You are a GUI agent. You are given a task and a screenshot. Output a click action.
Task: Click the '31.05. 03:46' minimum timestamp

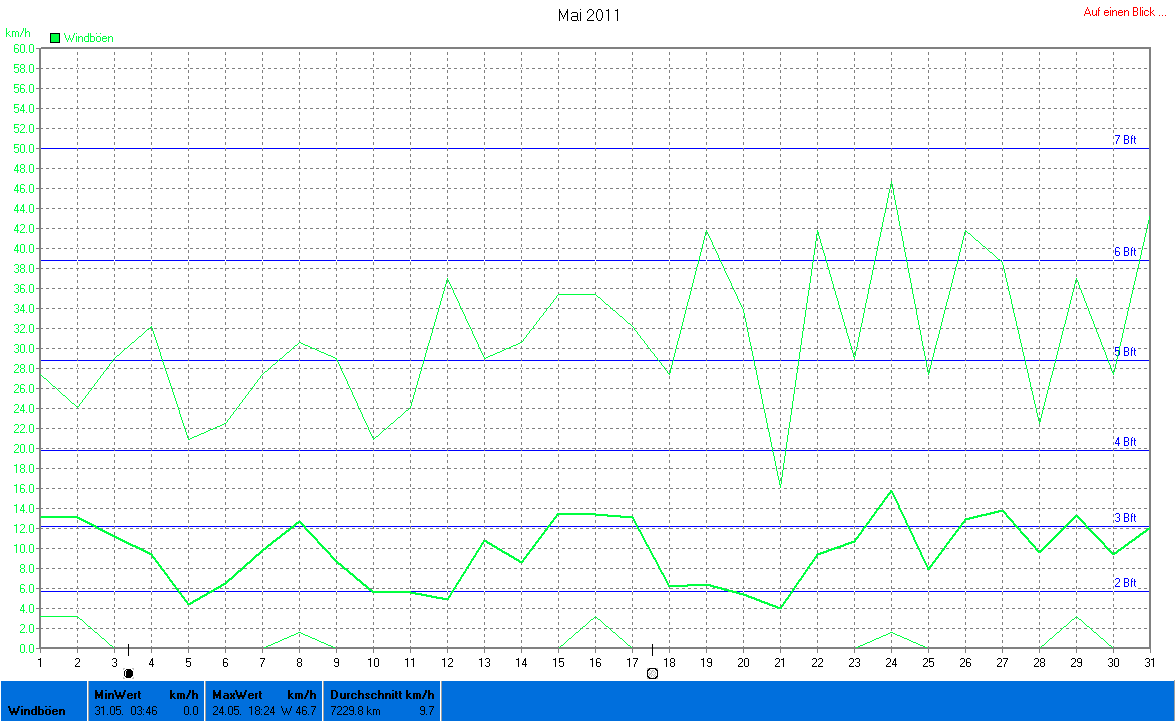[126, 711]
